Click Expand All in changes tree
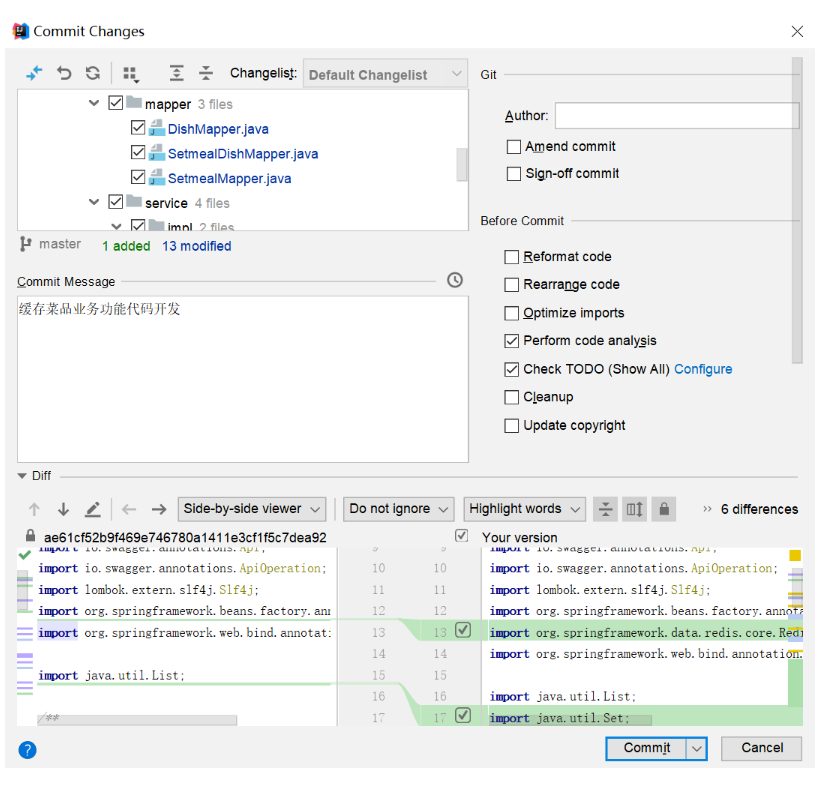 [177, 73]
